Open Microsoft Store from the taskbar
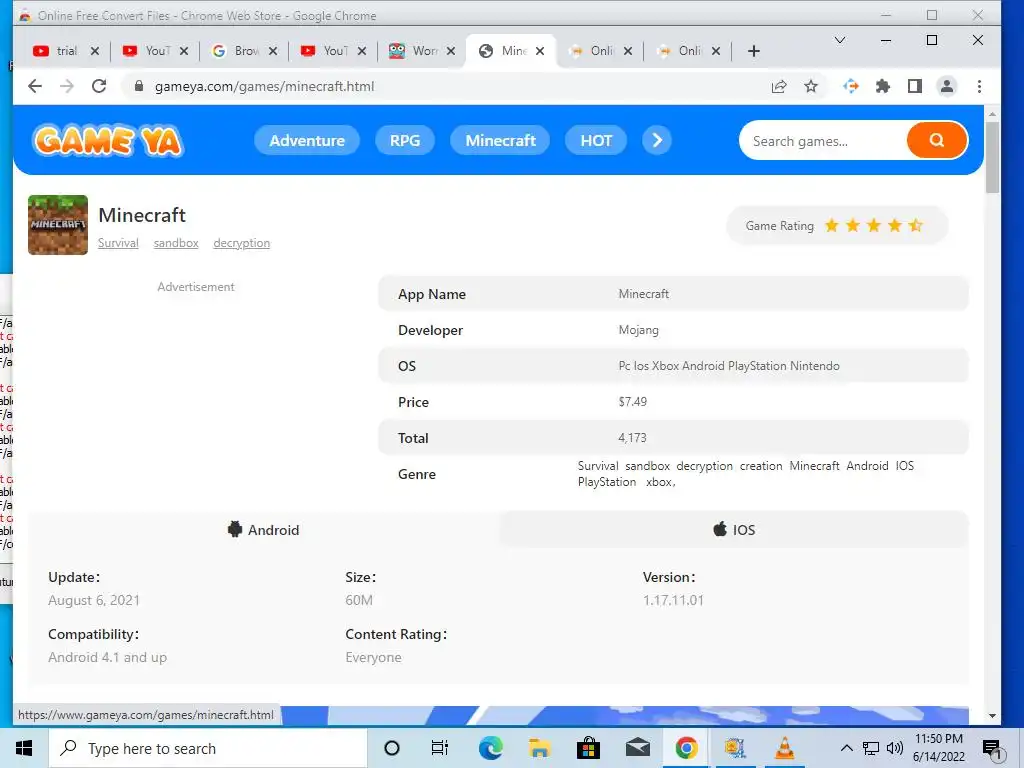Screen dimensions: 1024x768 click(x=588, y=748)
